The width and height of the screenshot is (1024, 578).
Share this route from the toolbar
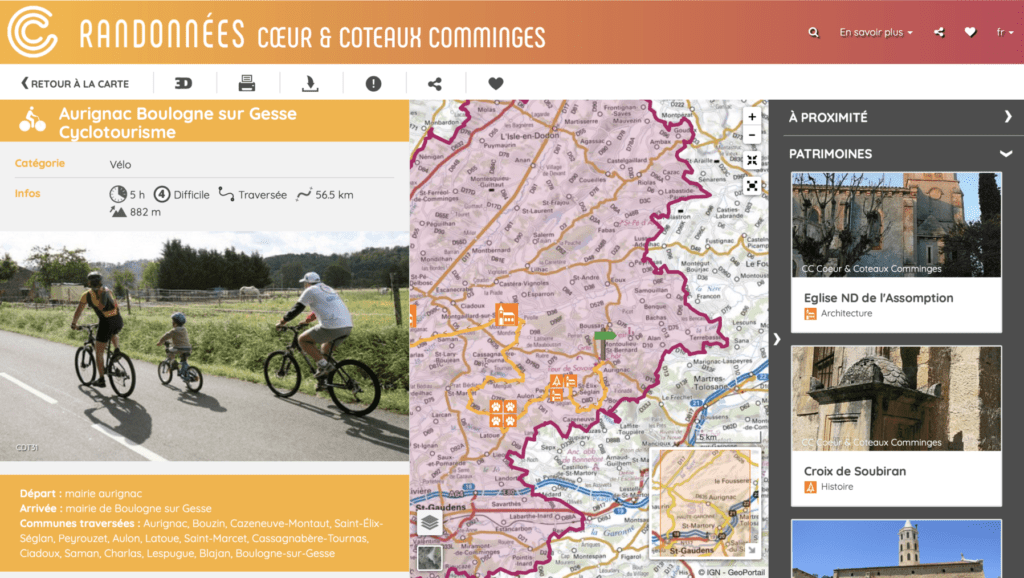(435, 84)
